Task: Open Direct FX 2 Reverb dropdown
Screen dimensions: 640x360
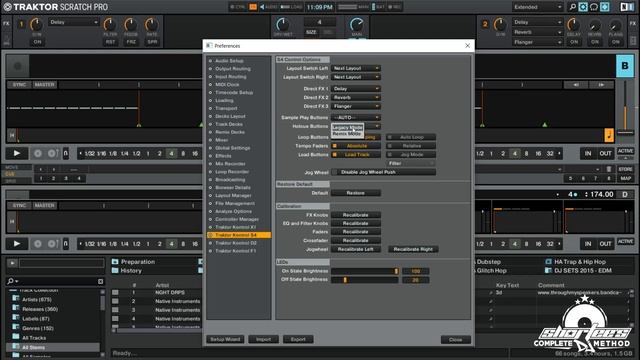Action: click(x=356, y=98)
